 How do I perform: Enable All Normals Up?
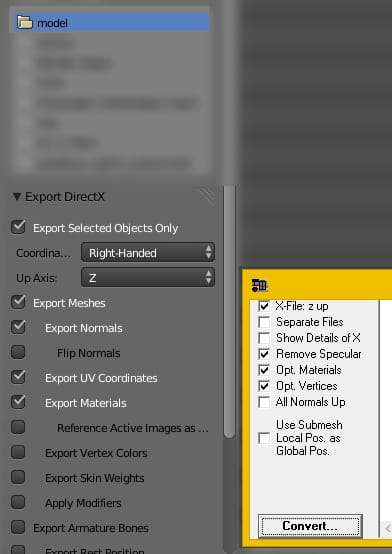(264, 402)
